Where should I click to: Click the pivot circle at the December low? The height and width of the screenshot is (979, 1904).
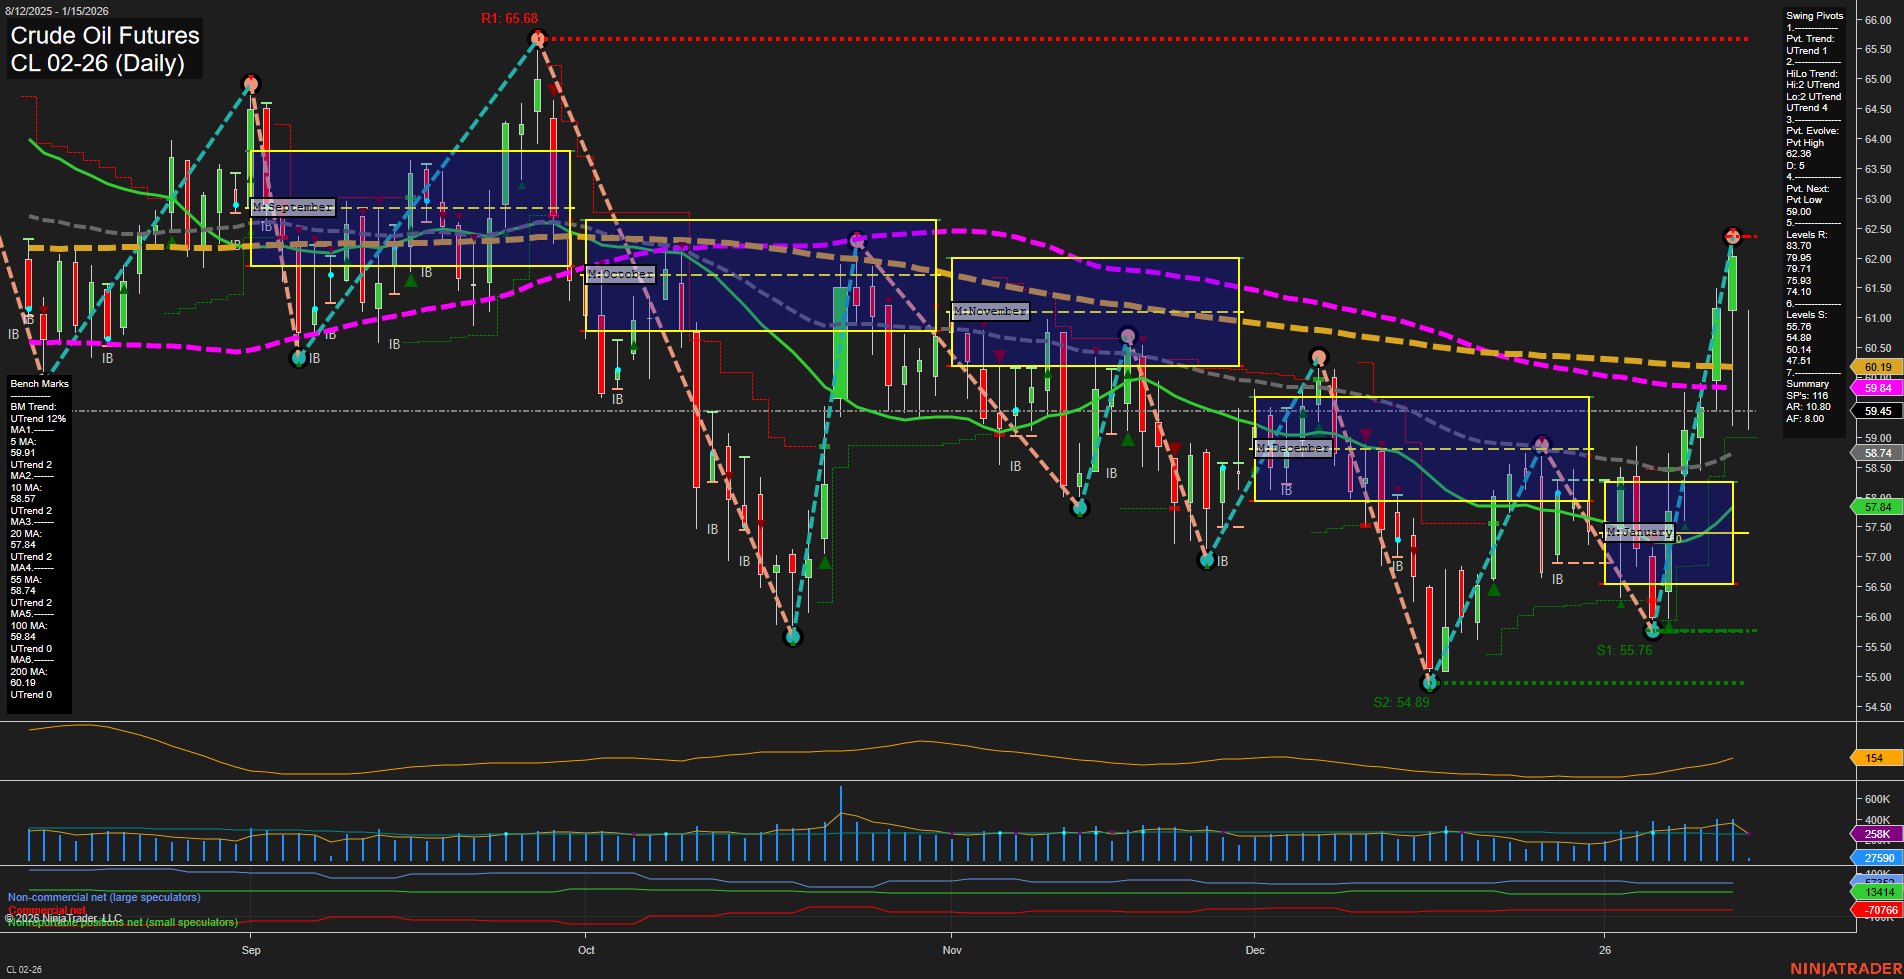point(1430,684)
